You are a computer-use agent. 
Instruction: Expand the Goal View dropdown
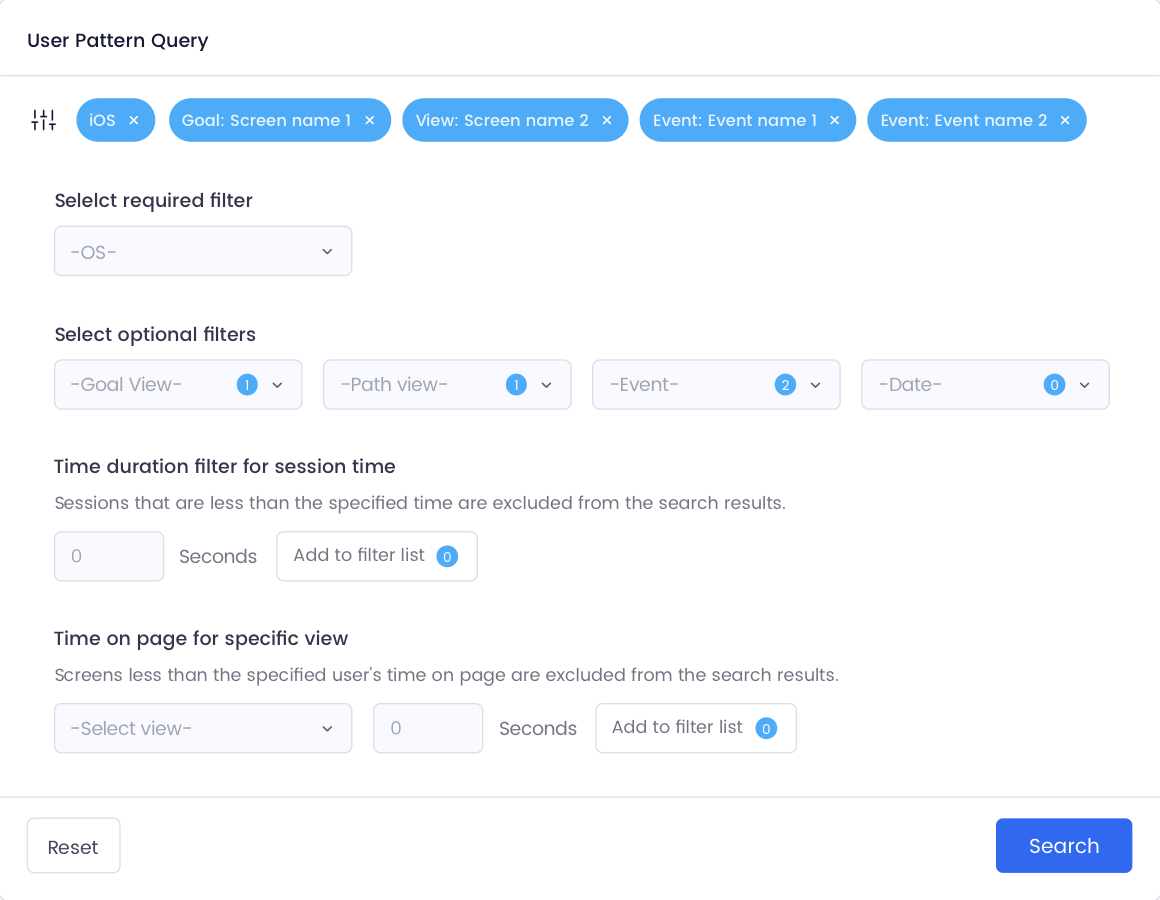pos(178,385)
